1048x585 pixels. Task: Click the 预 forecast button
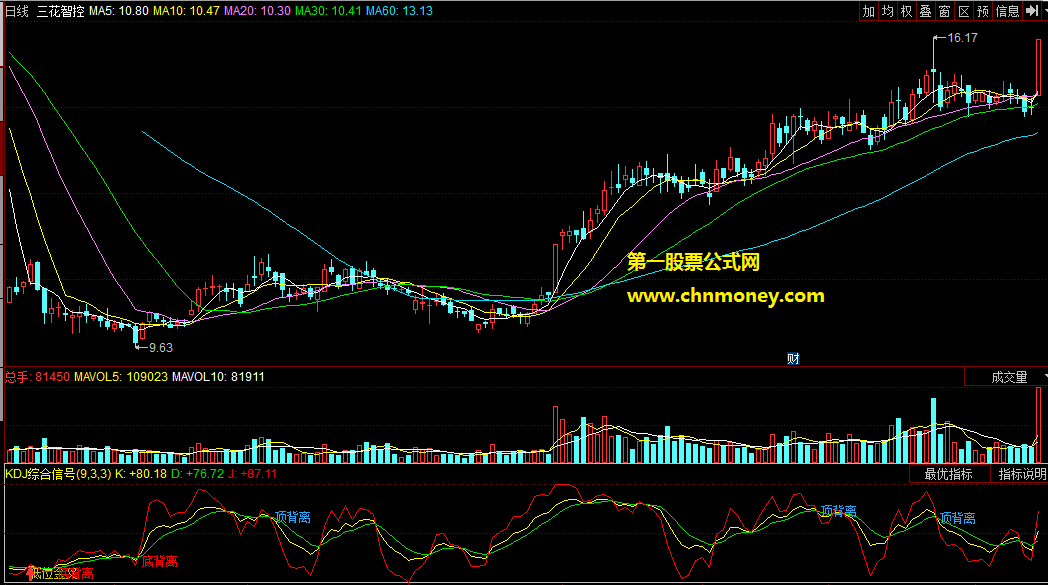[982, 11]
